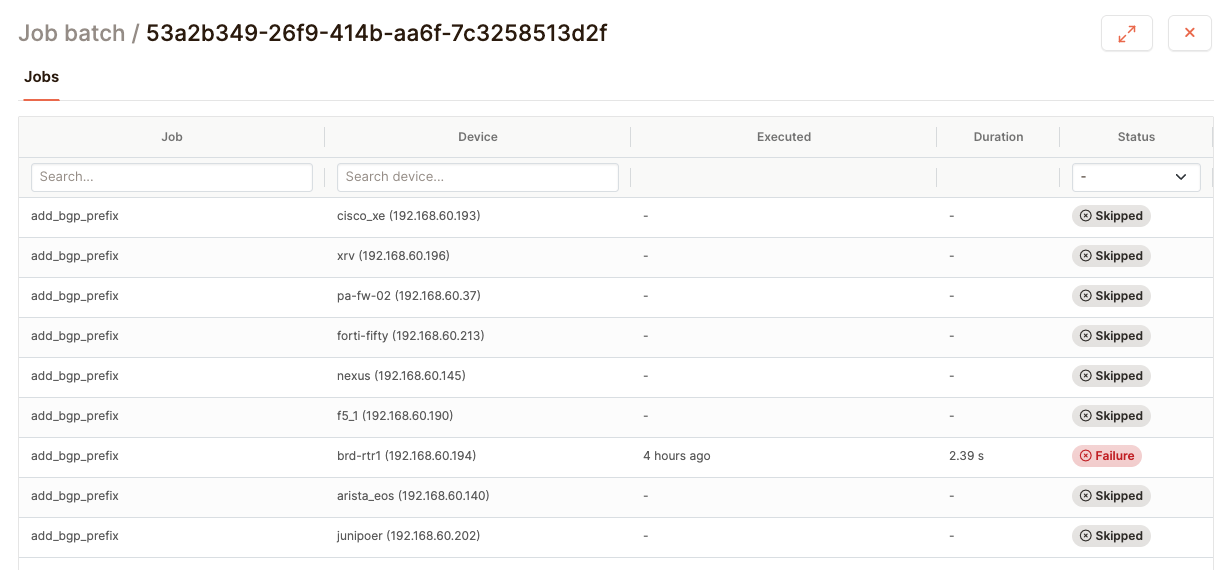Screen dimensions: 1232x570
Task: Sort by the Executed column header
Action: tap(784, 137)
